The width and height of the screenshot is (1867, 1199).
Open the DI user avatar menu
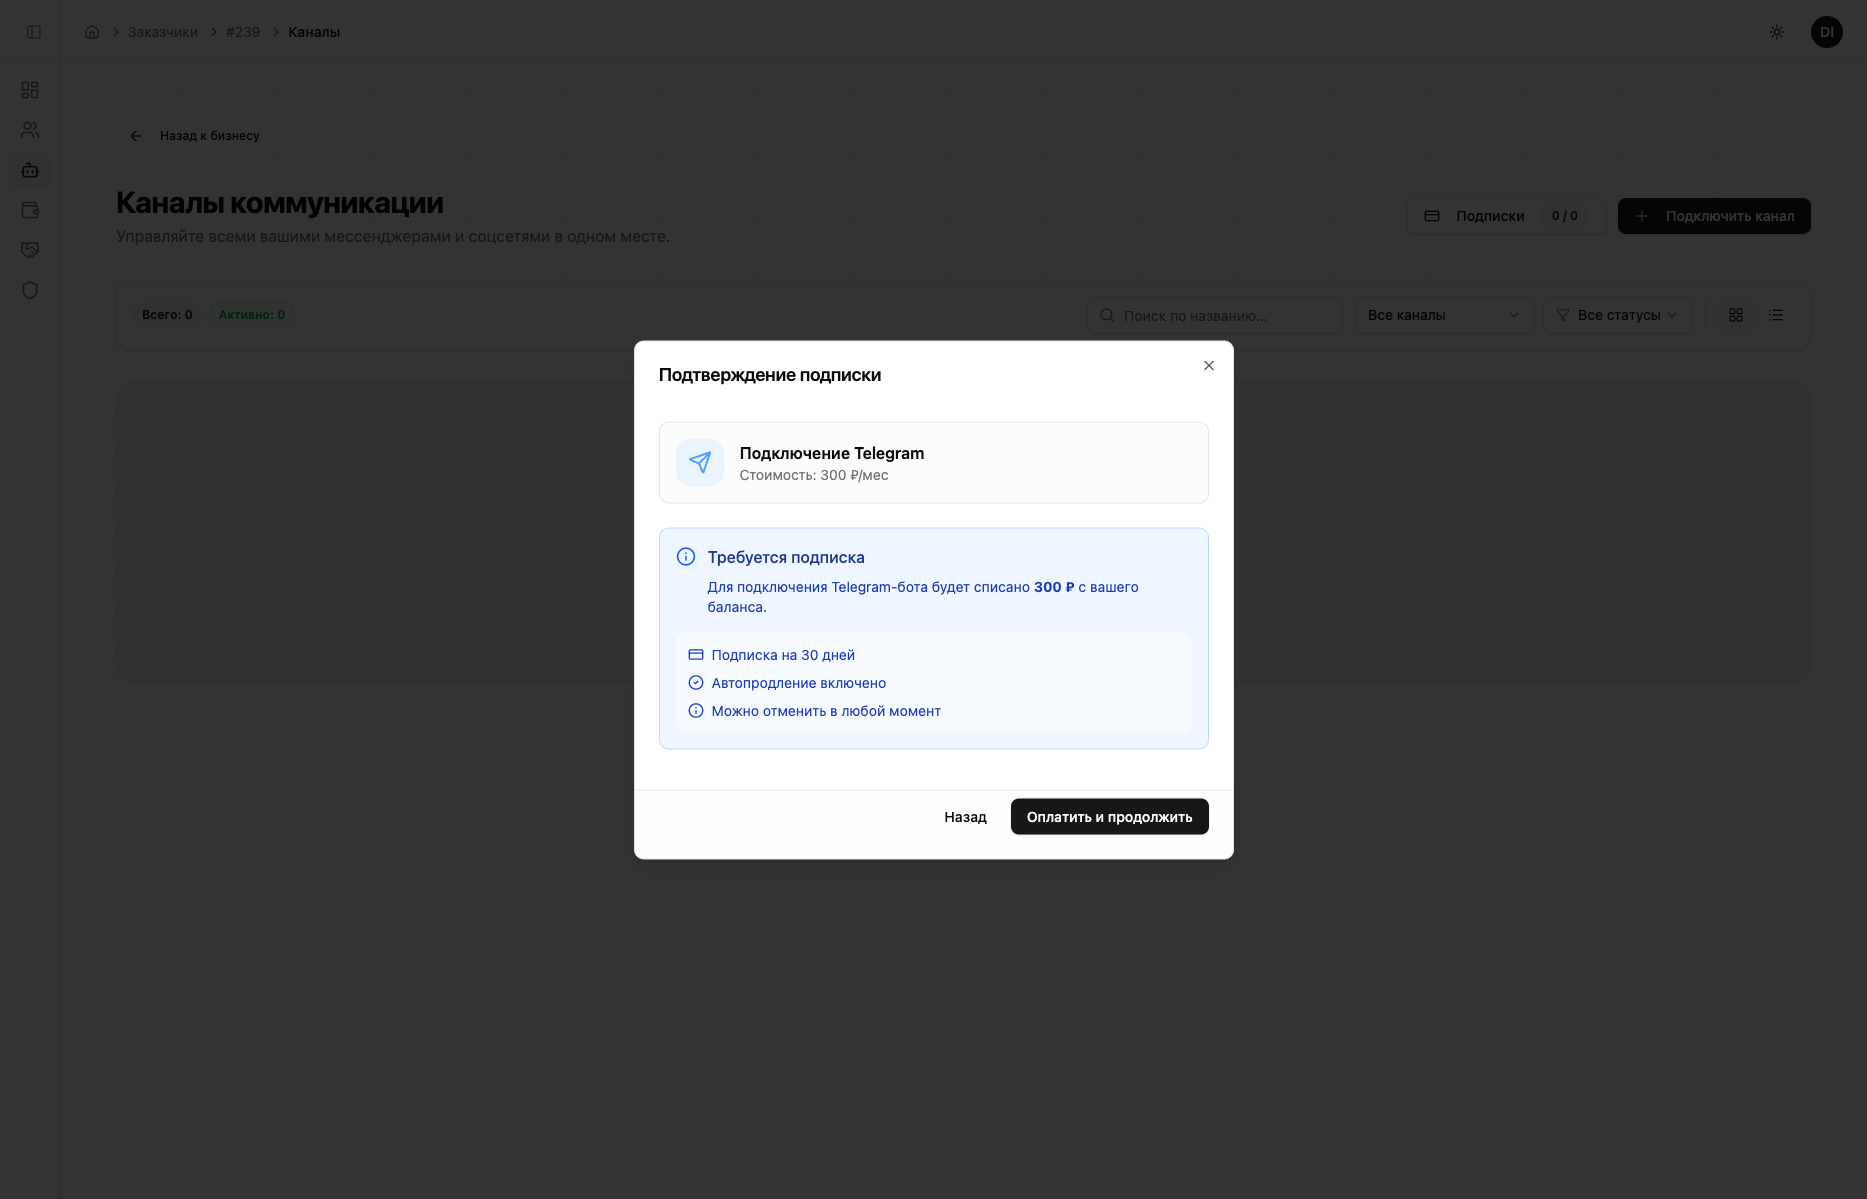pos(1826,32)
